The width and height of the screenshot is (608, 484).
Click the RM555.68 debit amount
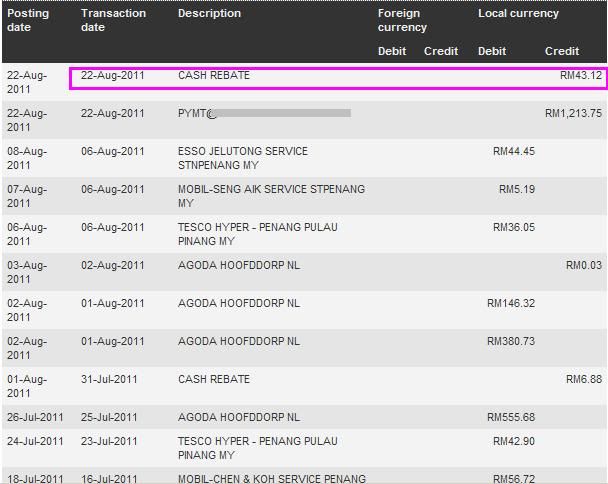pyautogui.click(x=510, y=418)
